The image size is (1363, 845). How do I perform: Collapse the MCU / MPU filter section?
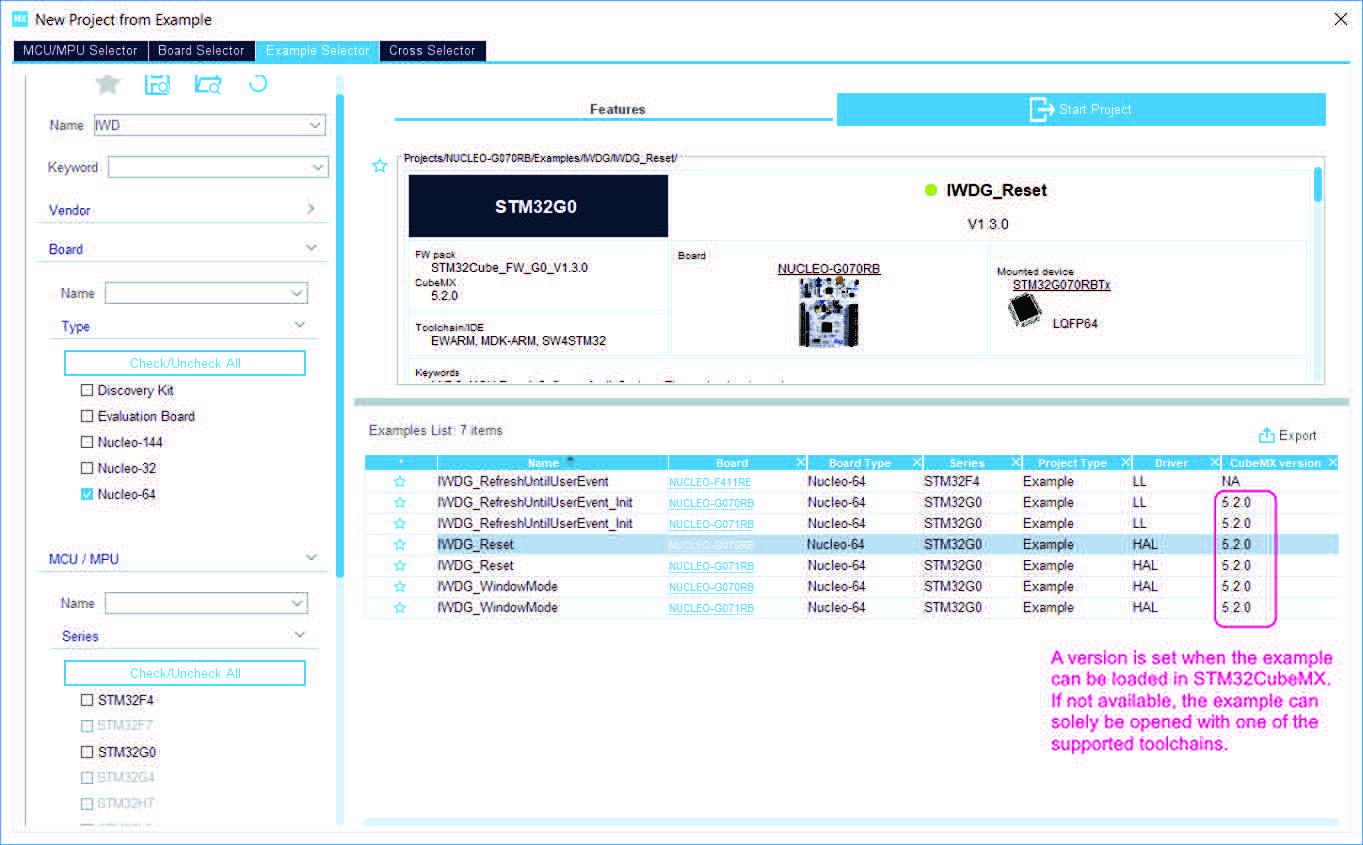311,557
